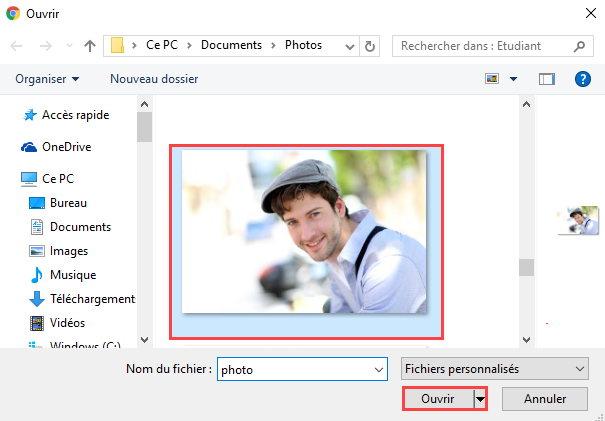Expand the Ouvrir button split arrow
605x421 pixels.
coord(480,399)
